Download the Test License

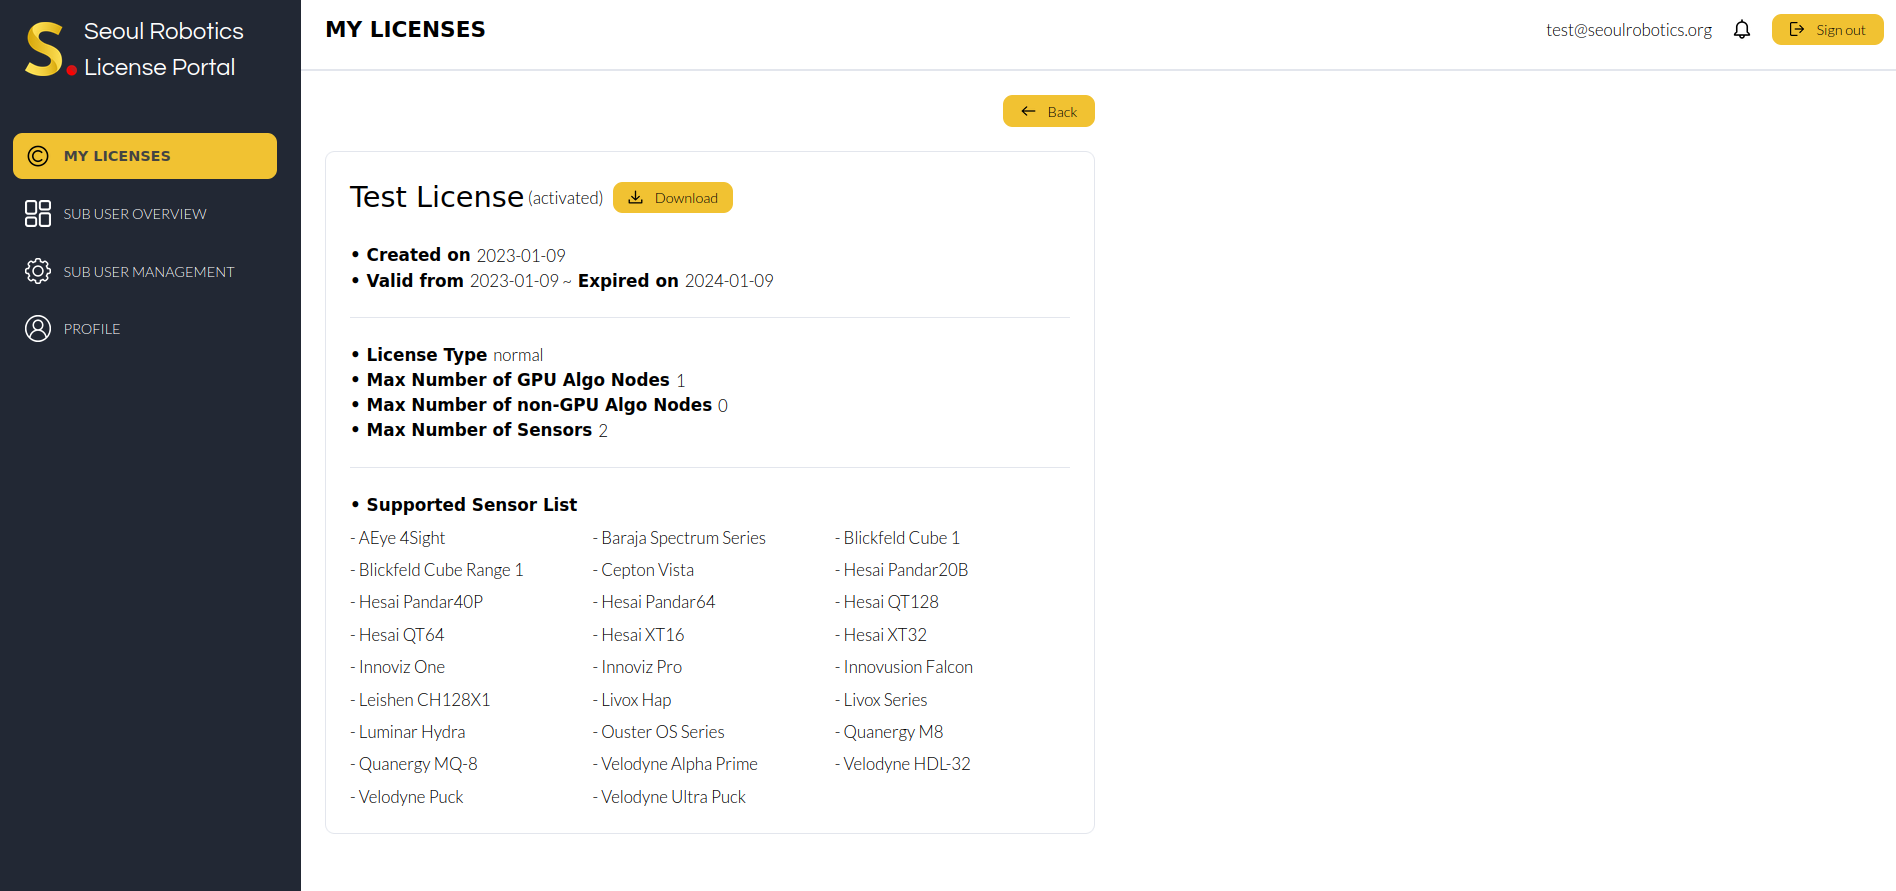pos(673,198)
